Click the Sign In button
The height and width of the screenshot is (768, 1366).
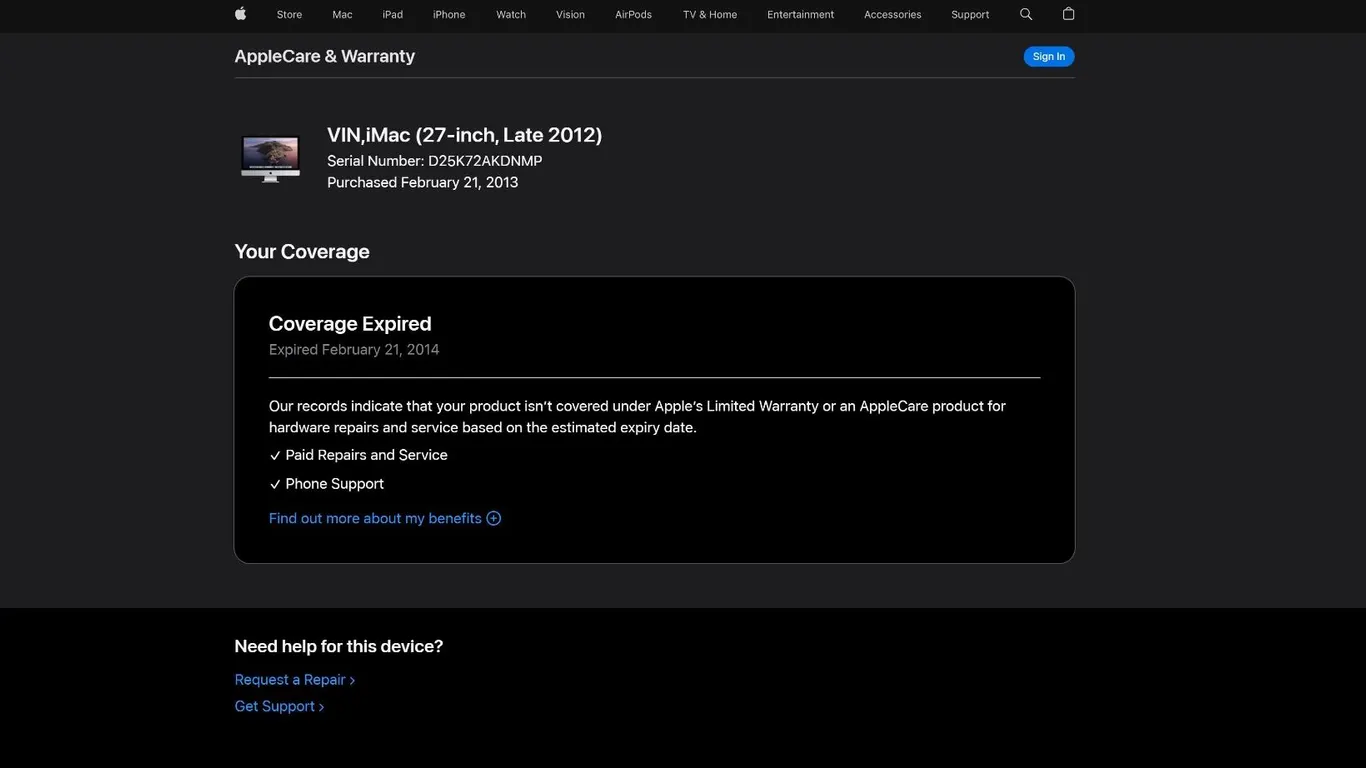tap(1049, 57)
